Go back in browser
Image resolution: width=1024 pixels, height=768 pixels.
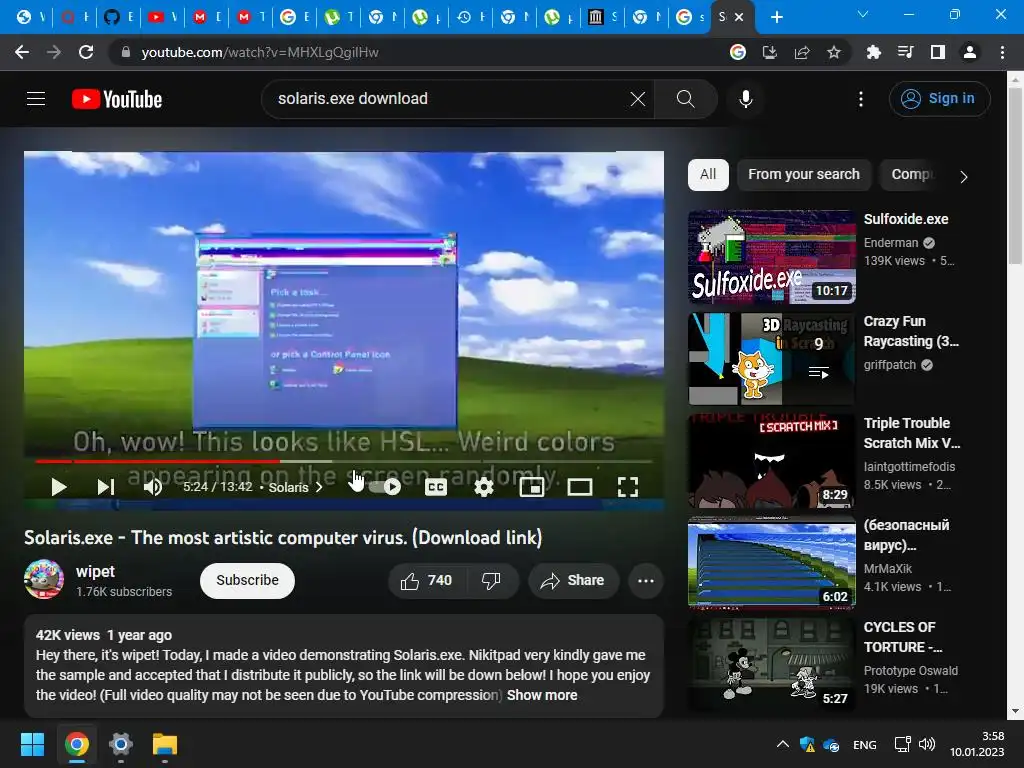pos(22,52)
